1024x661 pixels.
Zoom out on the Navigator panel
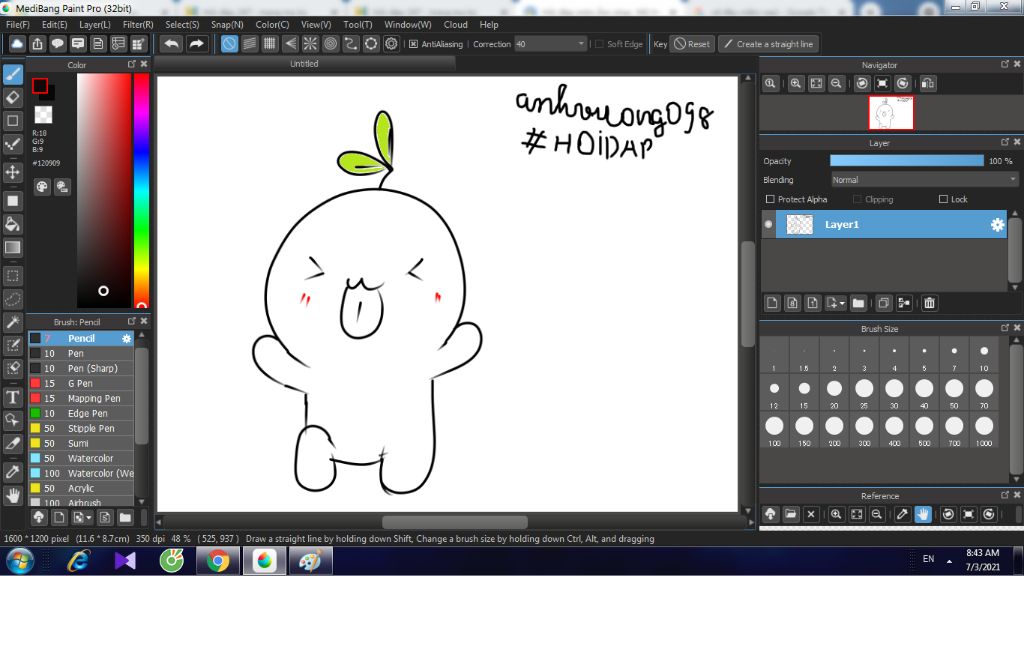(x=836, y=84)
